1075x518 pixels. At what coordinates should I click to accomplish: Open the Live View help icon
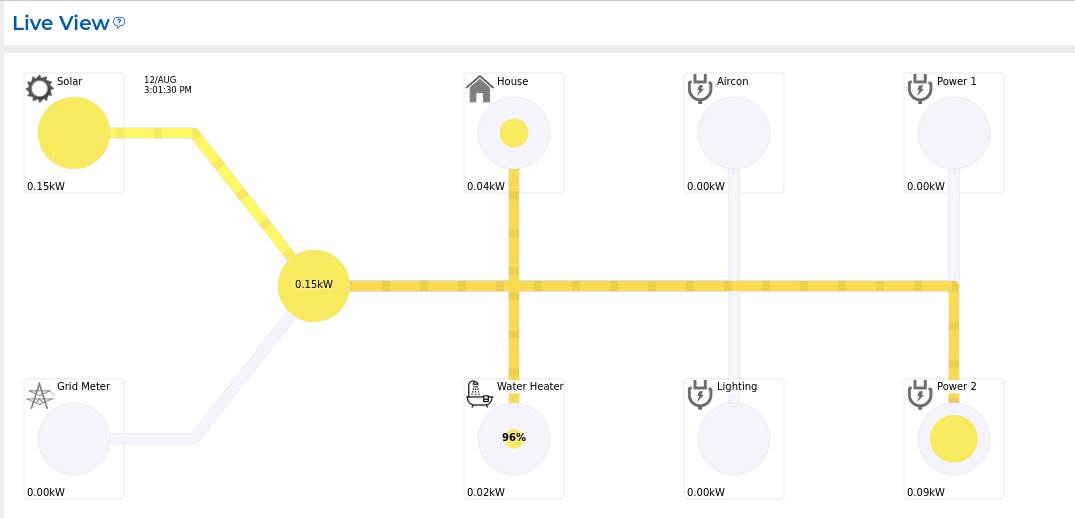pyautogui.click(x=119, y=22)
